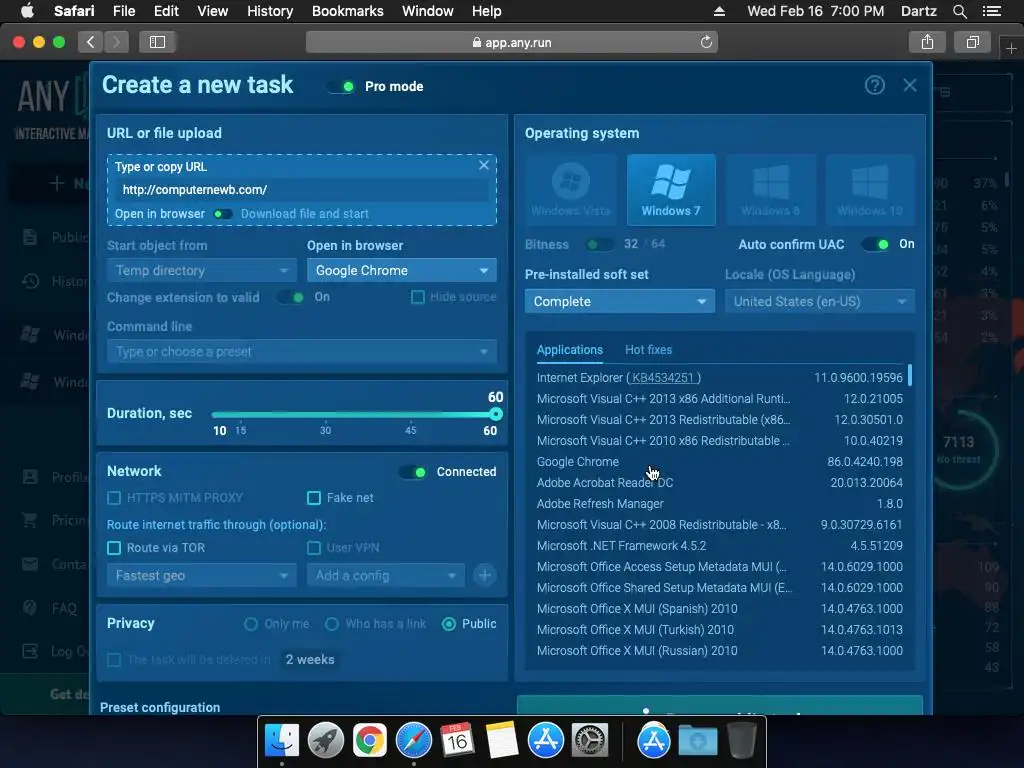Viewport: 1024px width, 768px height.
Task: Toggle Pro mode switch
Action: [x=342, y=86]
